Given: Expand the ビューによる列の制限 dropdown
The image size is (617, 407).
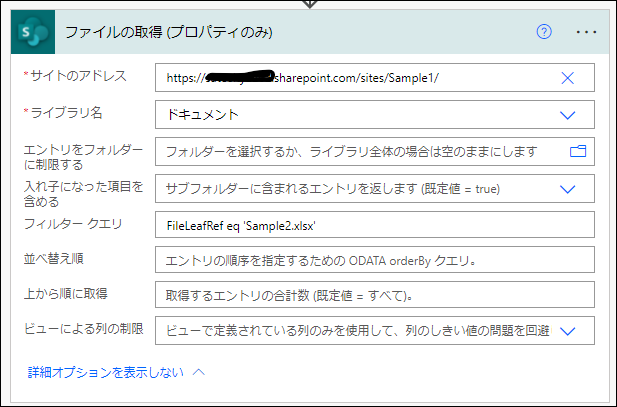Looking at the screenshot, I should point(567,331).
